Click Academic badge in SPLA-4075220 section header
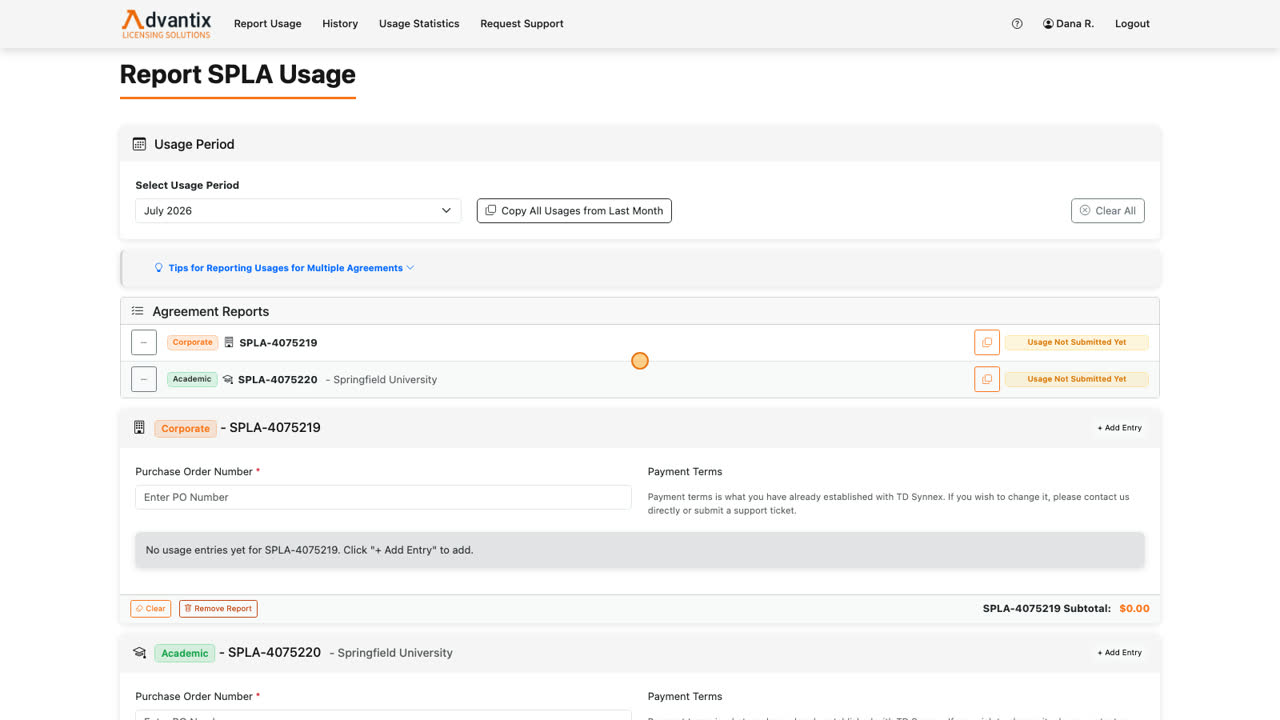This screenshot has width=1280, height=720. click(185, 653)
